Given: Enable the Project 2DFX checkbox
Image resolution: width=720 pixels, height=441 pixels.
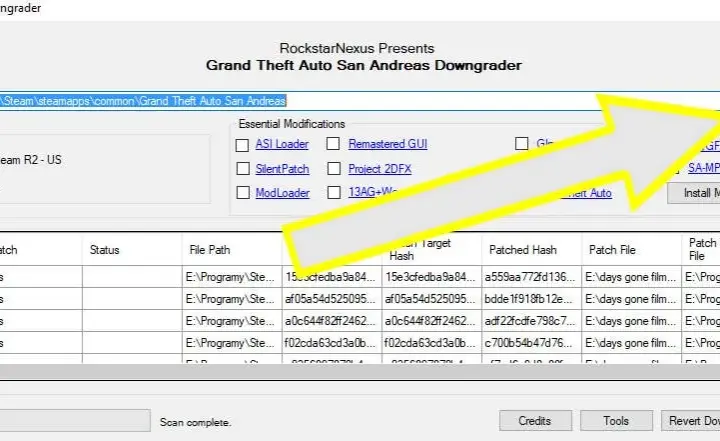Looking at the screenshot, I should click(334, 169).
